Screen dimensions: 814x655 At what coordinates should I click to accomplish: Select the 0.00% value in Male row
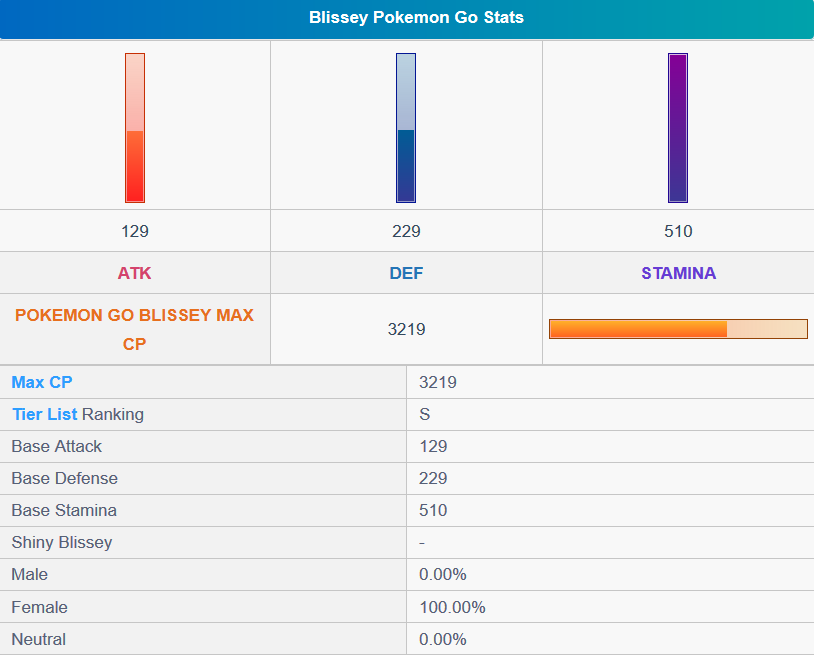point(443,575)
